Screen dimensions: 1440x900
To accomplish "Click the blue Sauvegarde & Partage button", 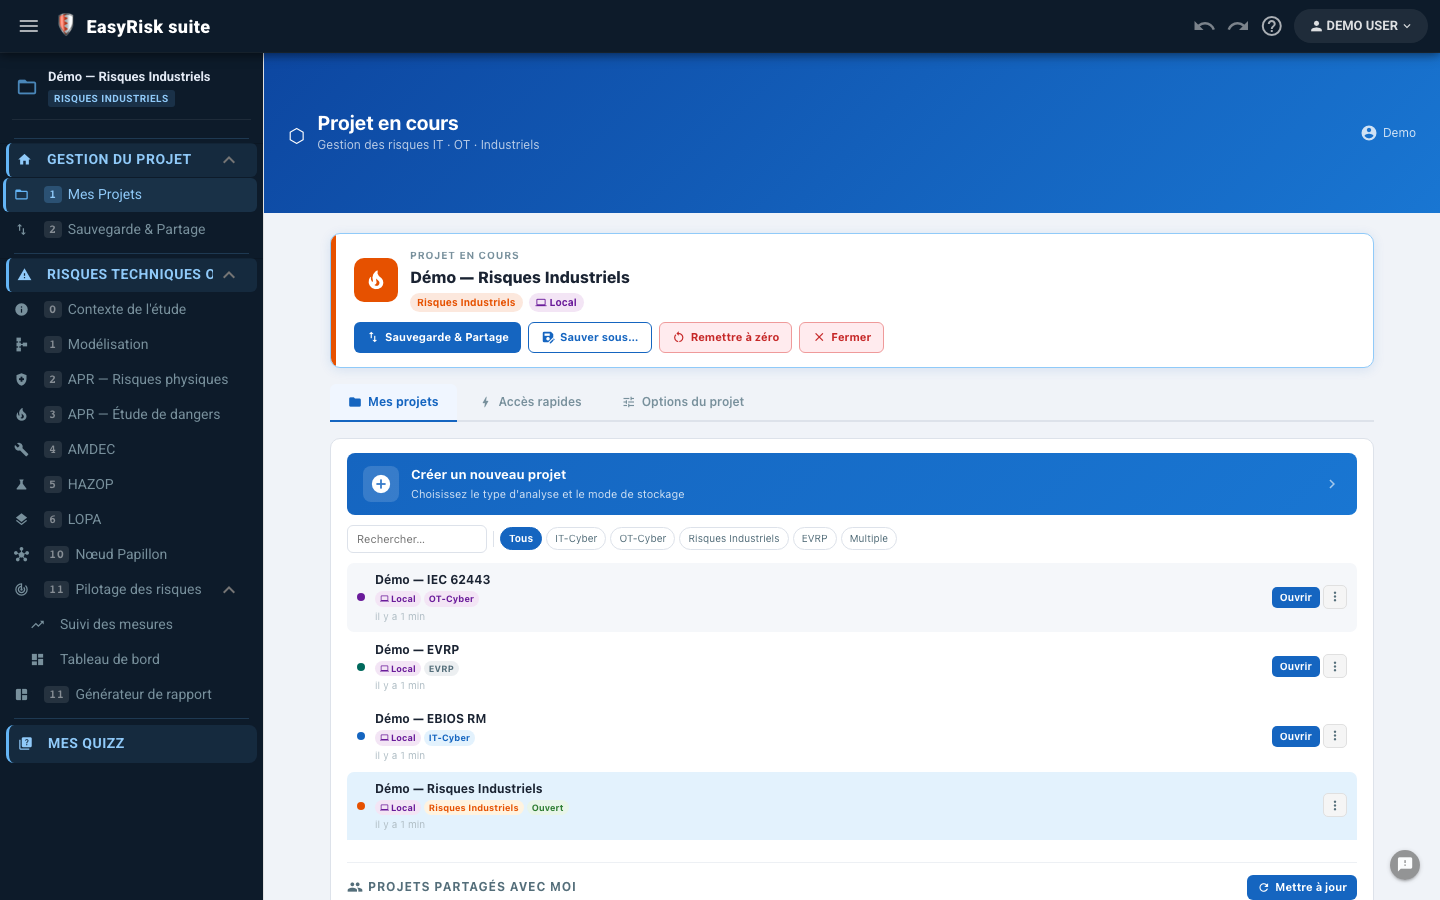I will tap(437, 338).
